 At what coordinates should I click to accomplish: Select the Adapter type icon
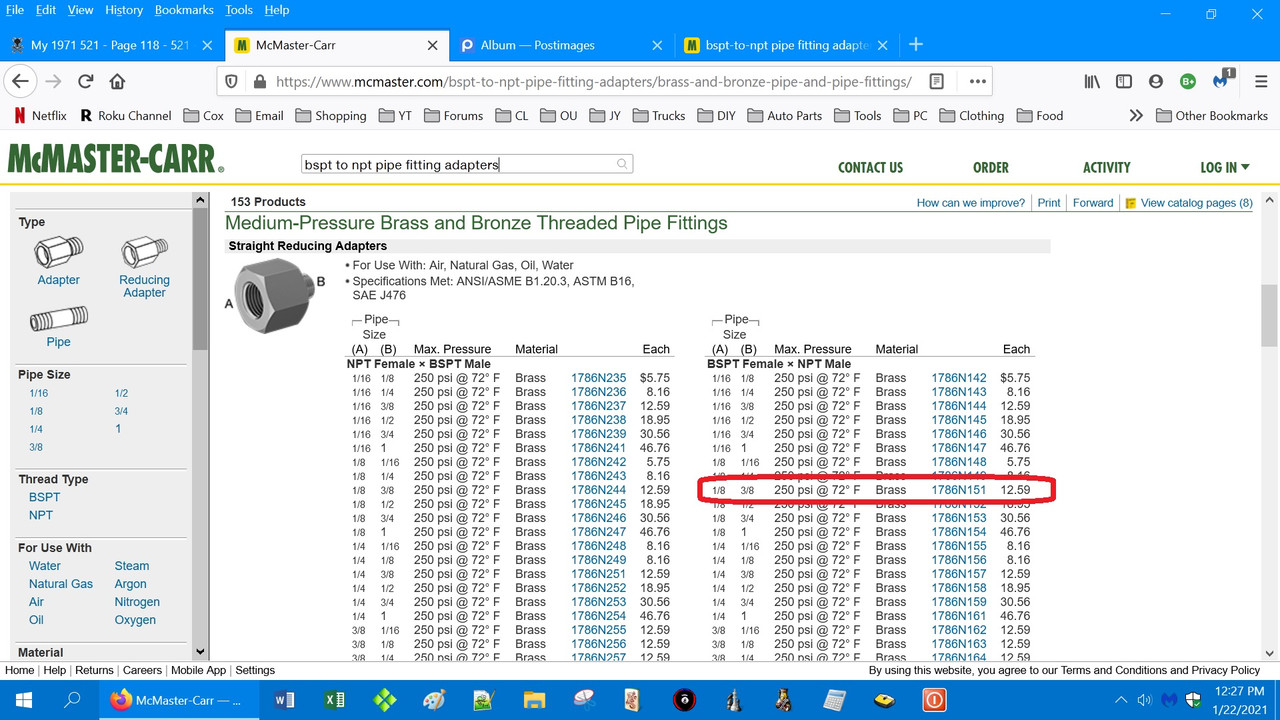pos(58,253)
